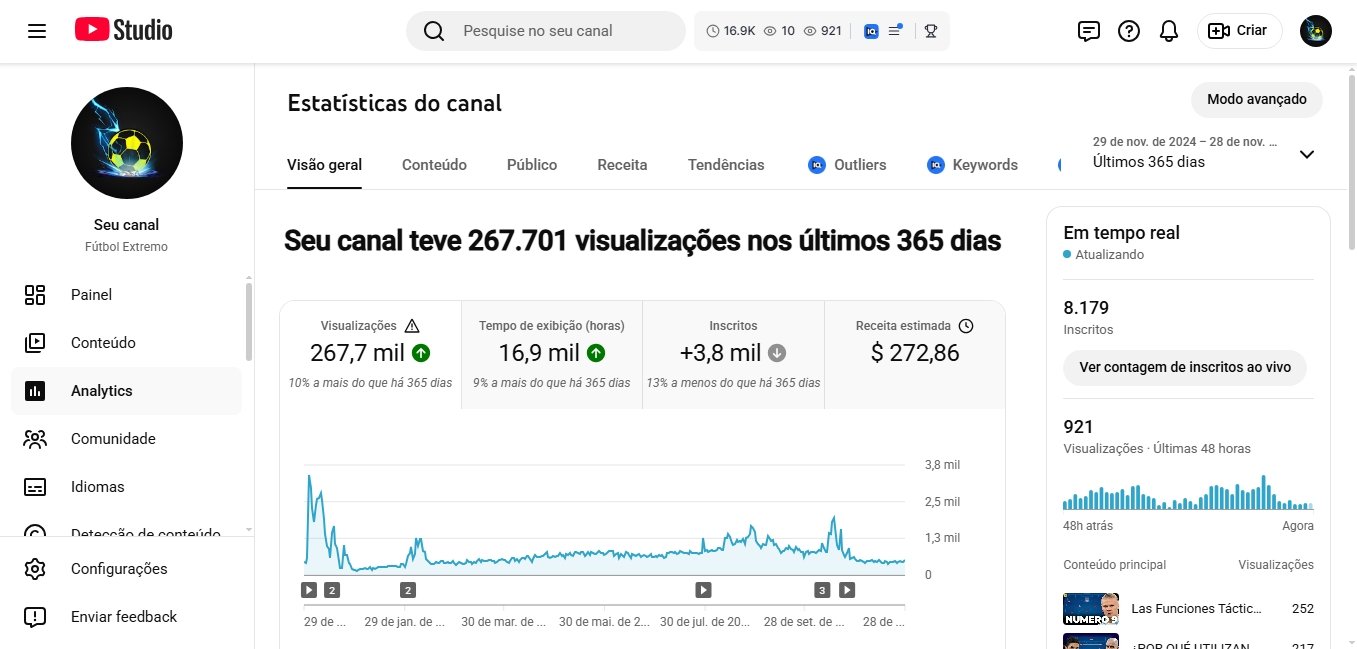The image size is (1357, 649).
Task: Click the chart video marker labeled 3
Action: 822,590
